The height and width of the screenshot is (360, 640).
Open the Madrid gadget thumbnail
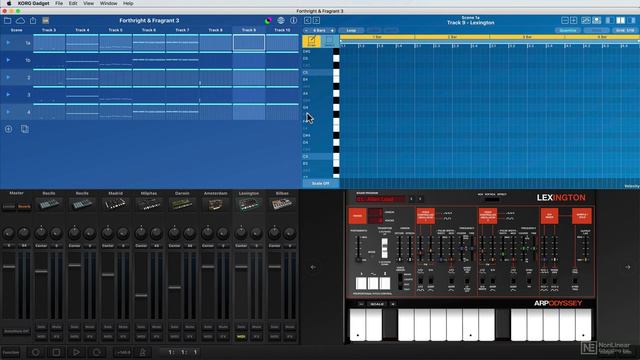(x=116, y=204)
